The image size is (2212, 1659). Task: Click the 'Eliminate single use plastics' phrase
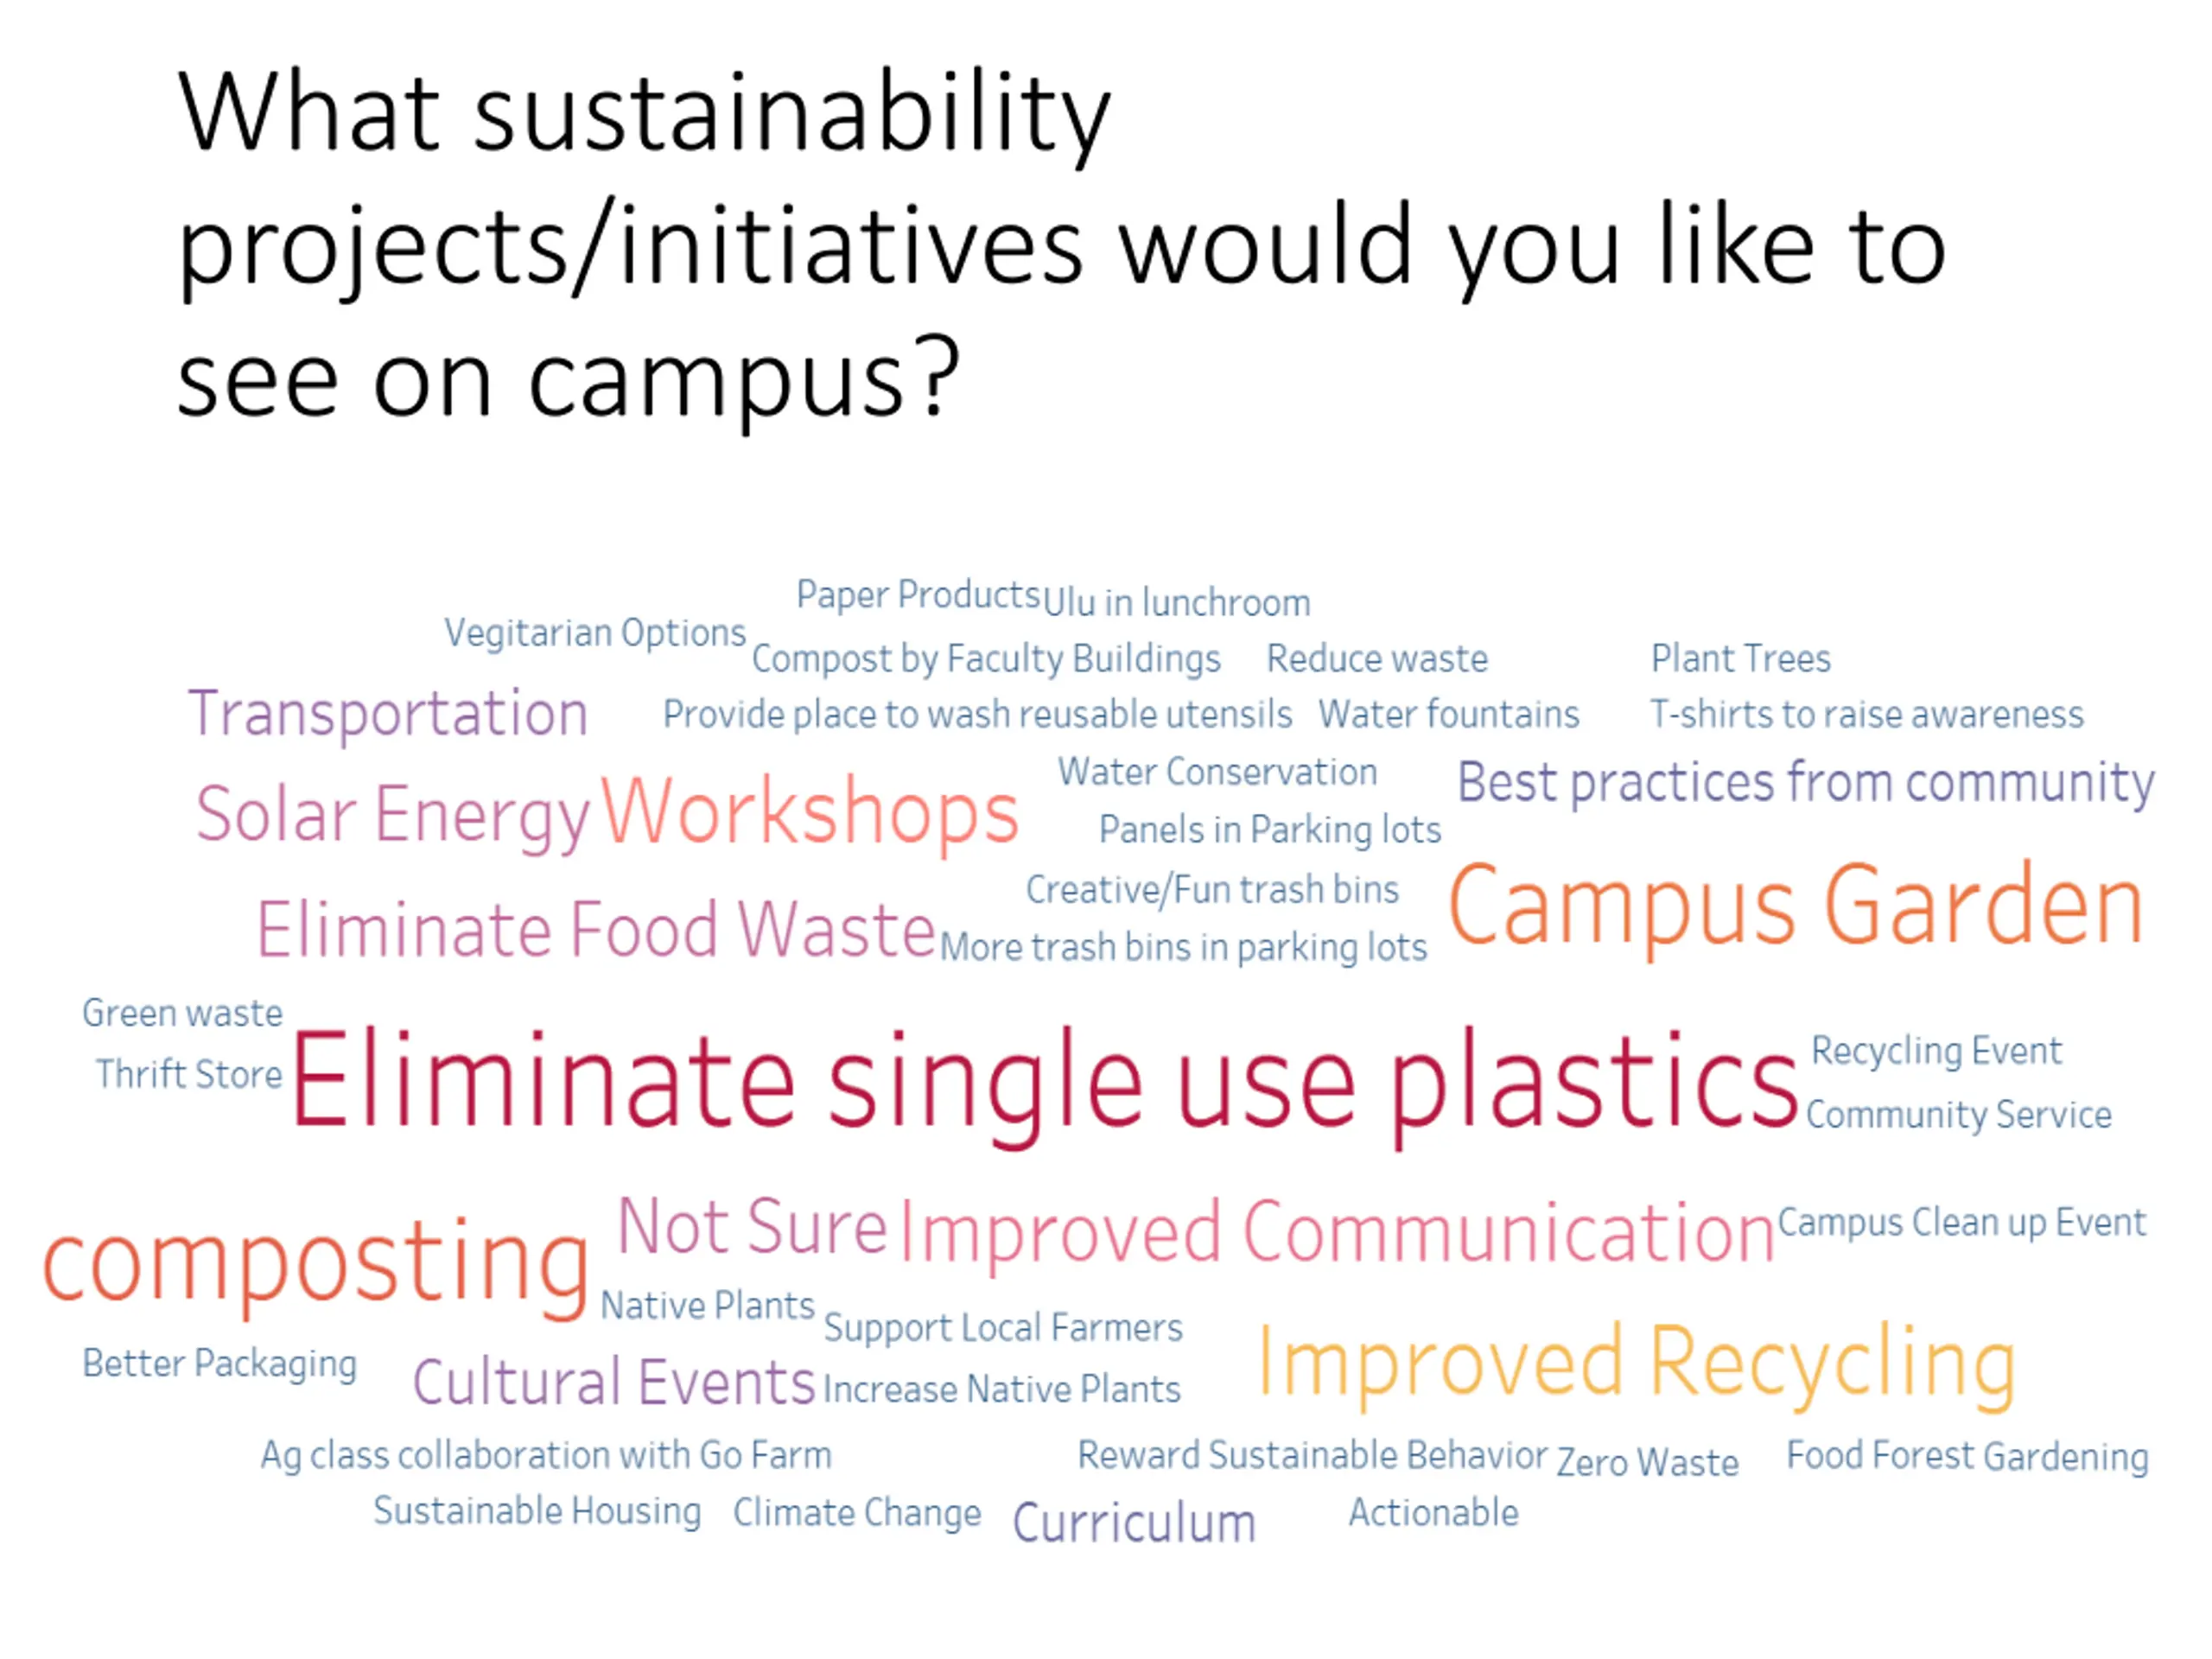click(x=1044, y=1087)
